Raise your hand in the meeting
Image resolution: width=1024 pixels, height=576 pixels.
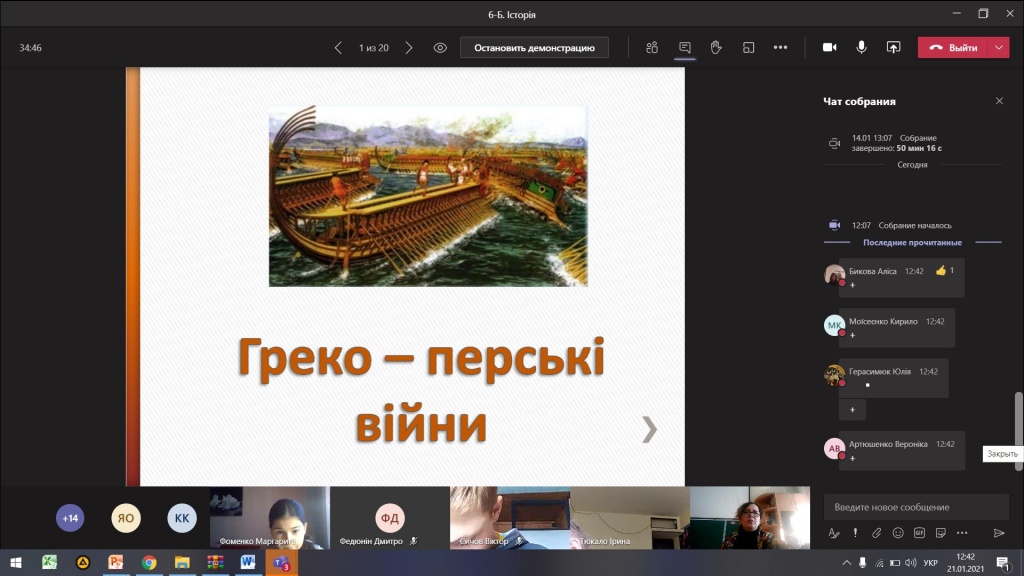point(716,48)
